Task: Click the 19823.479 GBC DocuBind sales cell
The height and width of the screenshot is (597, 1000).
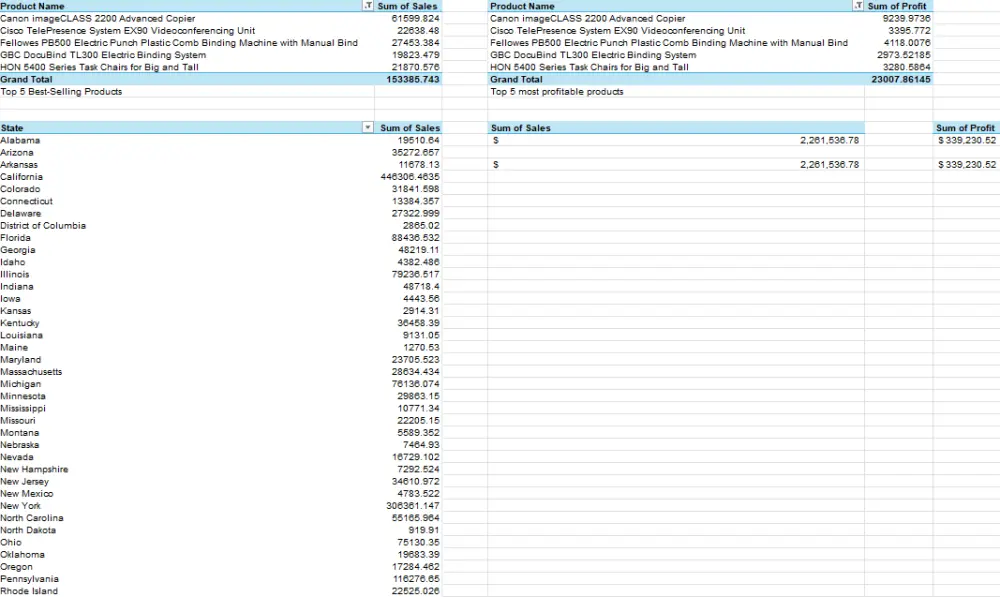Action: [415, 55]
